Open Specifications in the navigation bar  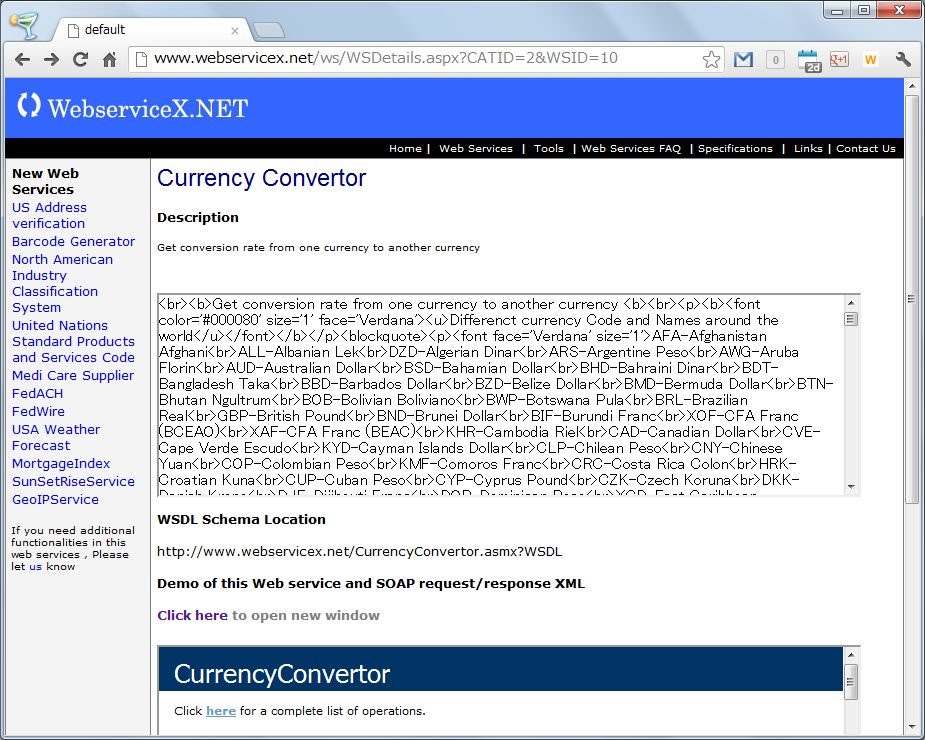735,148
